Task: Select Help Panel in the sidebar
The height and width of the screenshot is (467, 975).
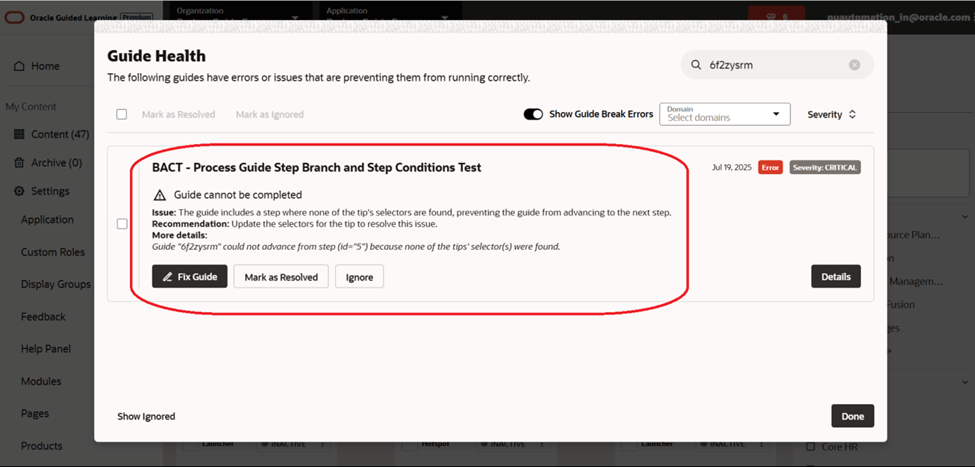Action: tap(45, 349)
